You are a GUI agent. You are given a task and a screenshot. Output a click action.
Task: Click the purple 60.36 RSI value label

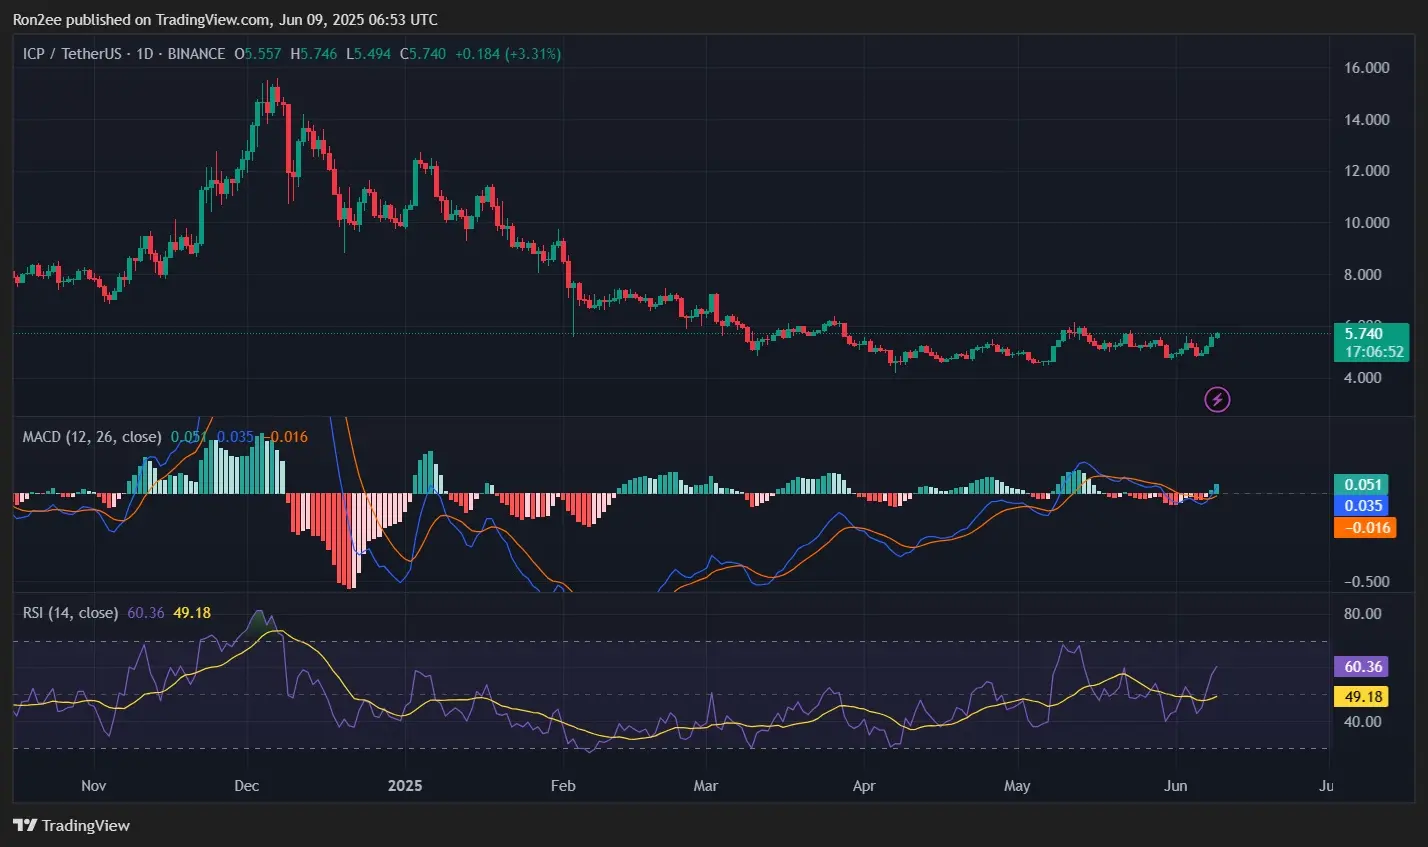(1363, 667)
